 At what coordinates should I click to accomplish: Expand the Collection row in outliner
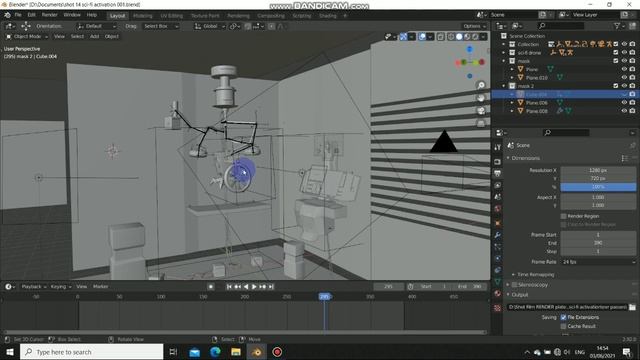504,44
